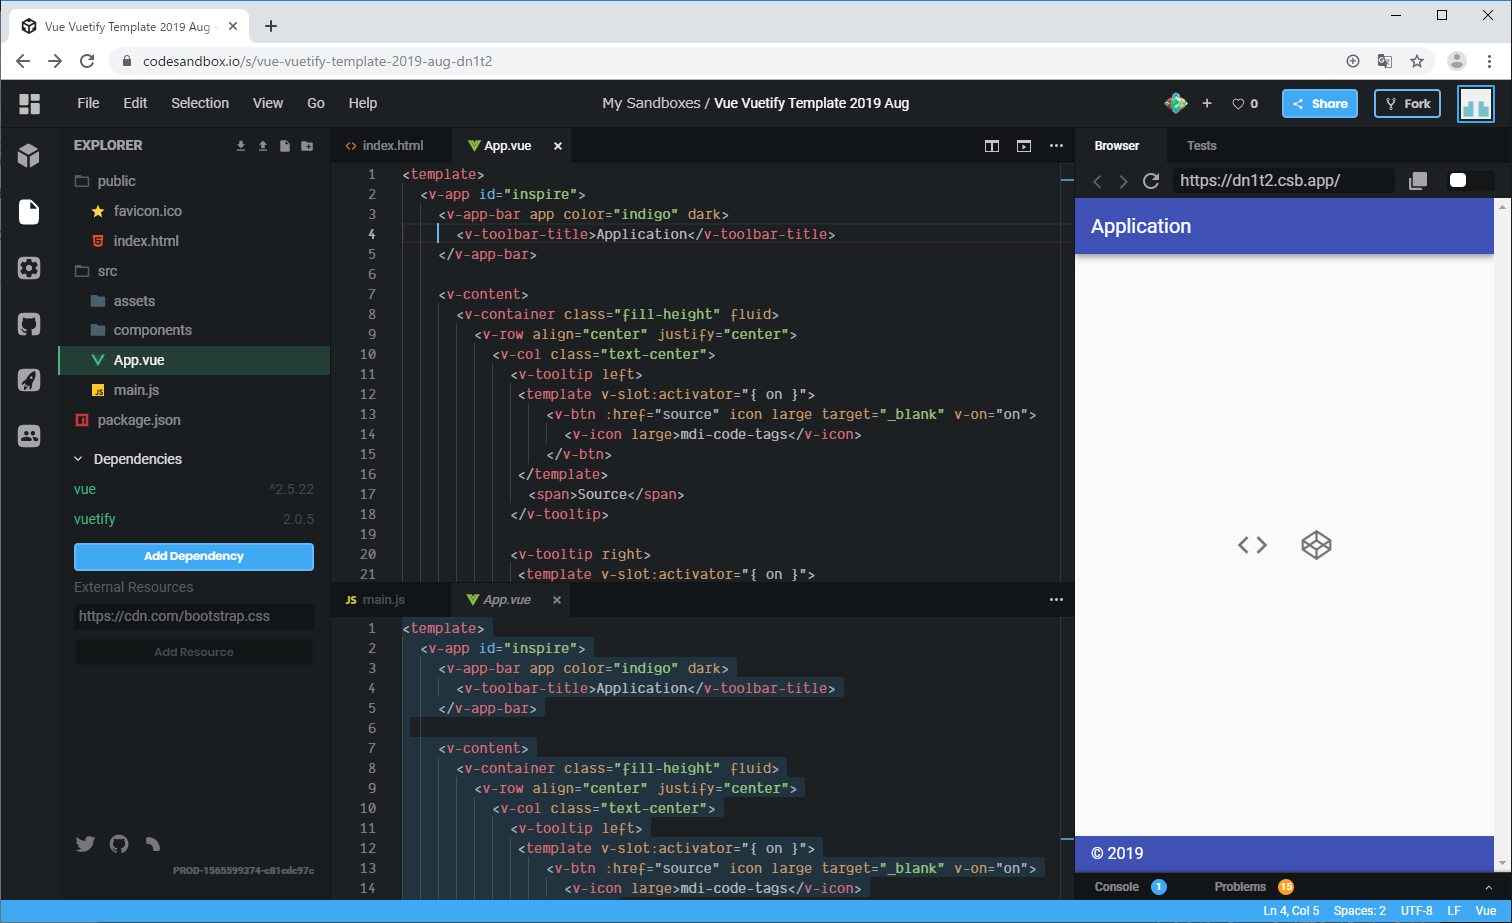Go back in the preview browser
1512x923 pixels.
1097,181
